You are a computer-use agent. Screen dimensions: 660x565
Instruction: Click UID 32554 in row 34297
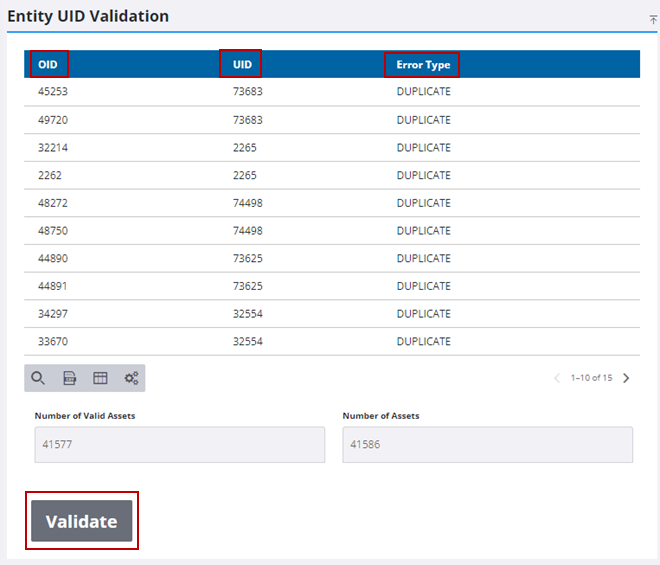pyautogui.click(x=248, y=314)
